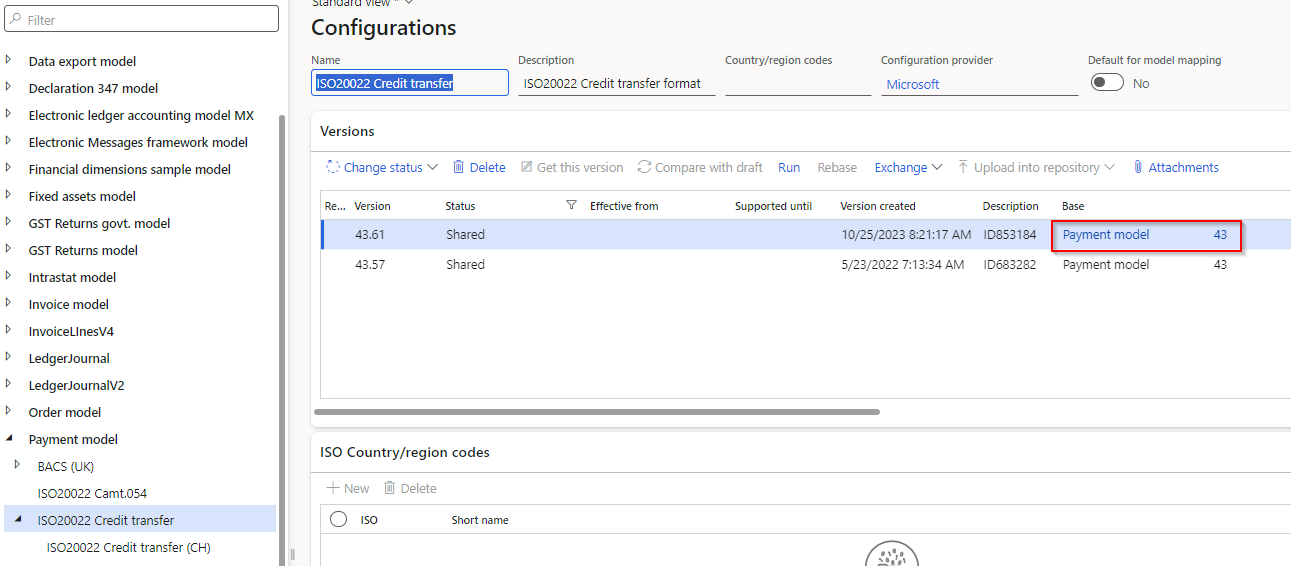Select Intrastat model tree item

click(x=72, y=277)
